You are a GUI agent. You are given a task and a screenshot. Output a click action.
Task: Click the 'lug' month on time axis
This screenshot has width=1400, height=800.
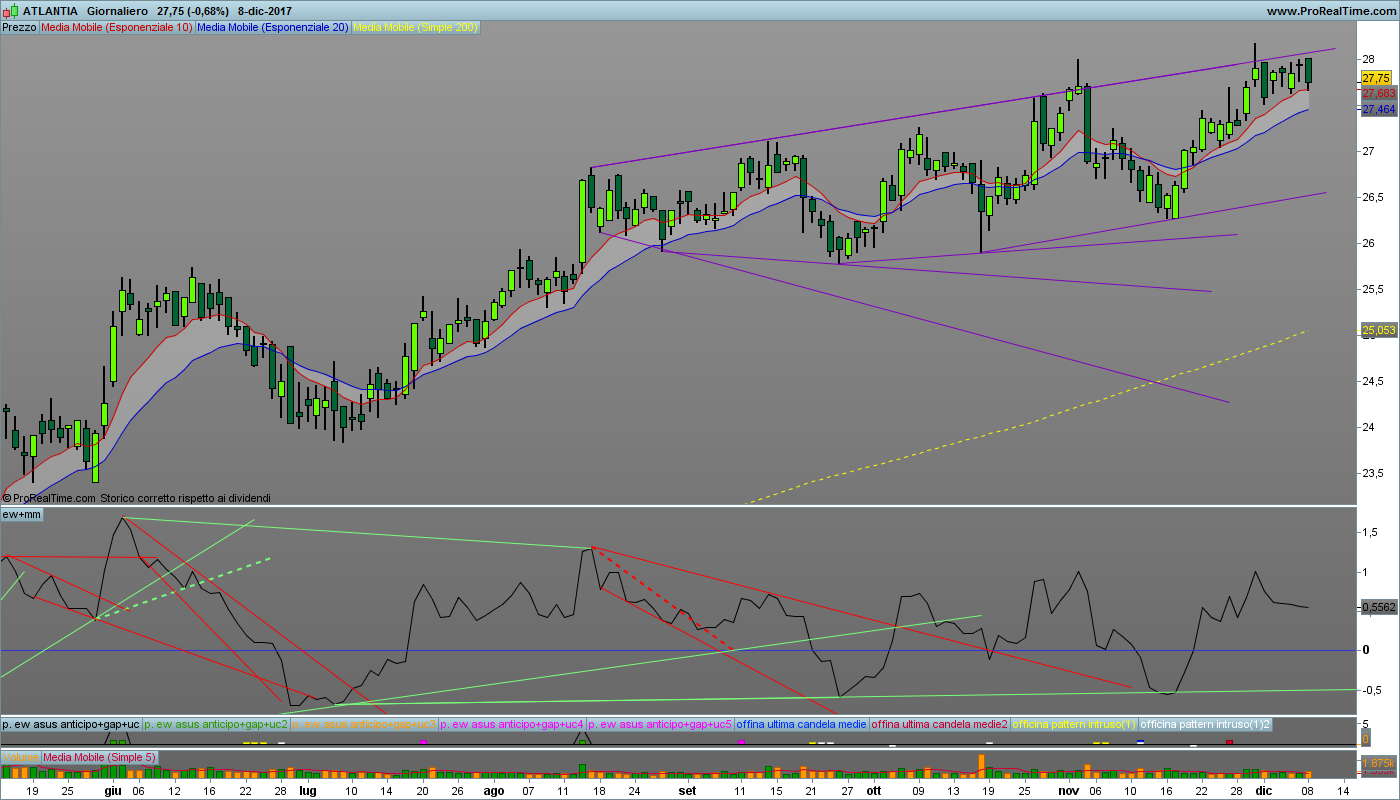tap(307, 790)
